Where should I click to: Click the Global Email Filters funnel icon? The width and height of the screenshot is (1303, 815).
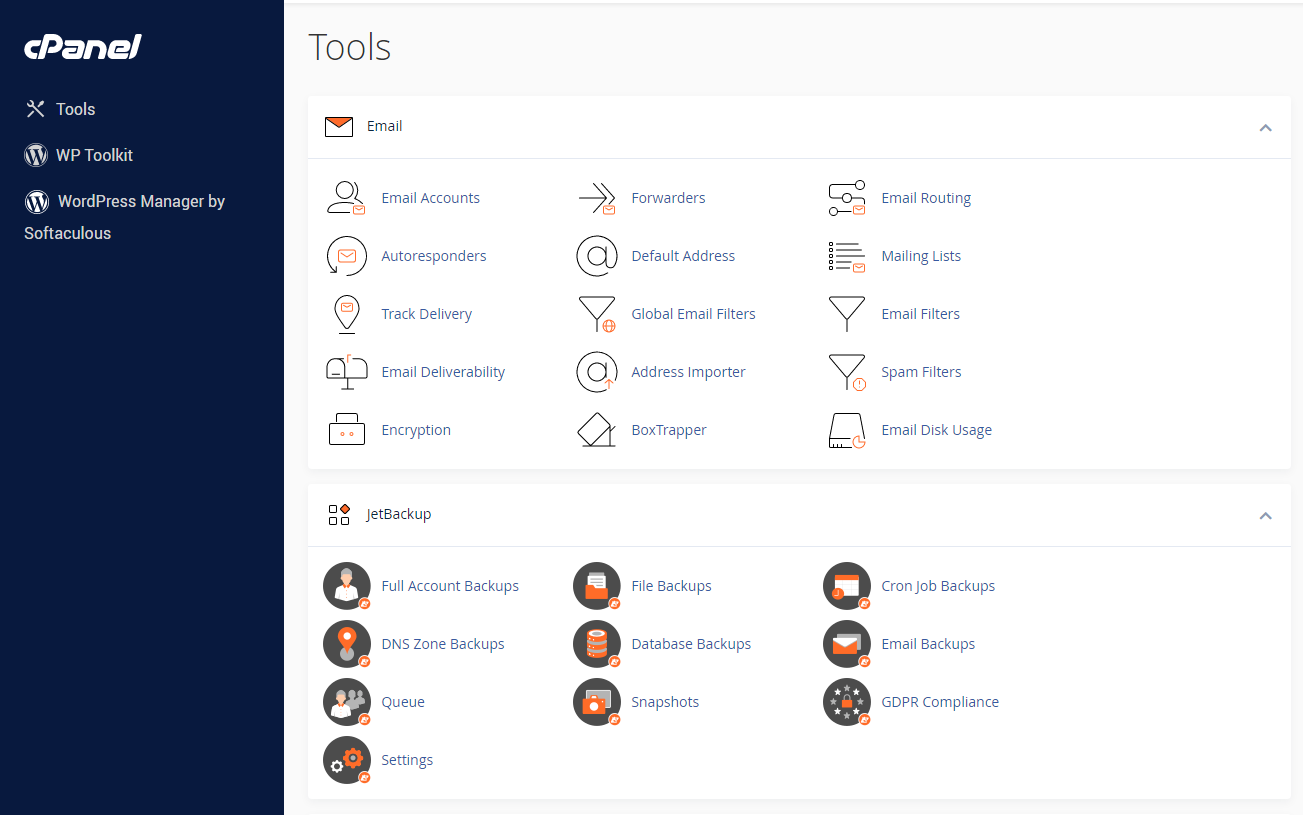597,314
